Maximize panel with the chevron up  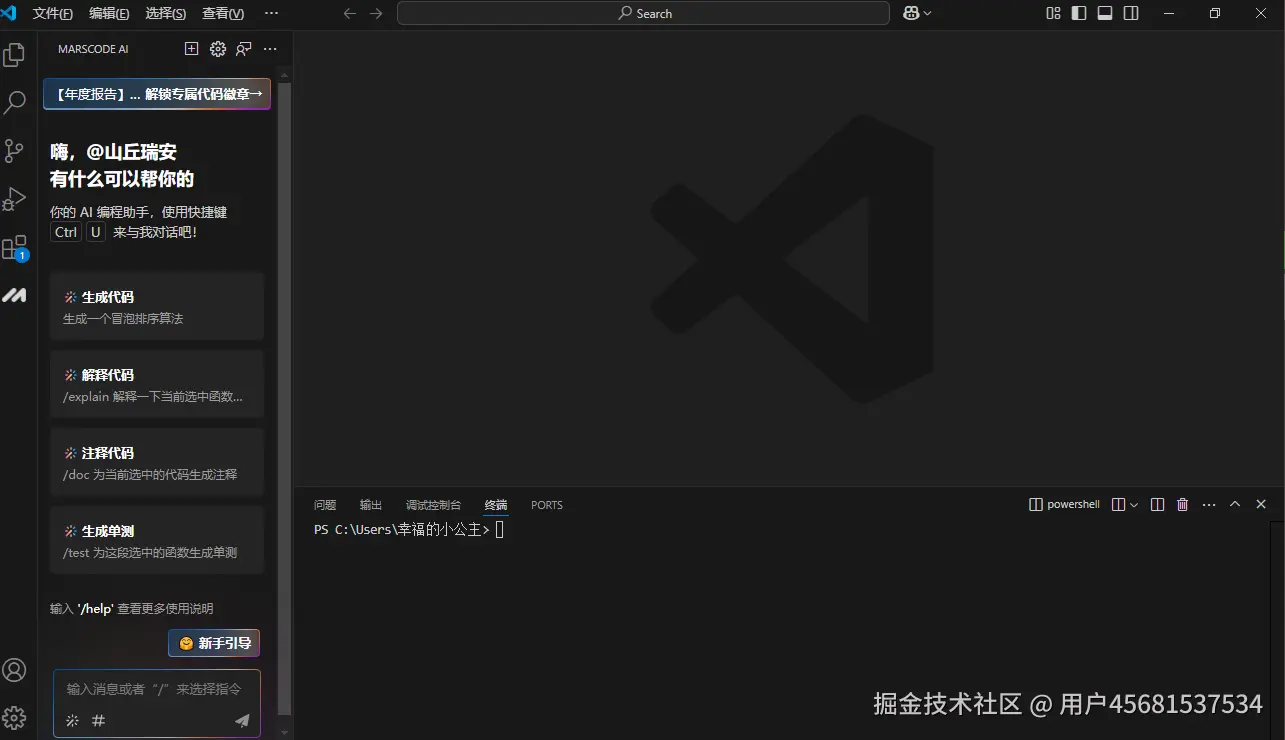(x=1235, y=504)
